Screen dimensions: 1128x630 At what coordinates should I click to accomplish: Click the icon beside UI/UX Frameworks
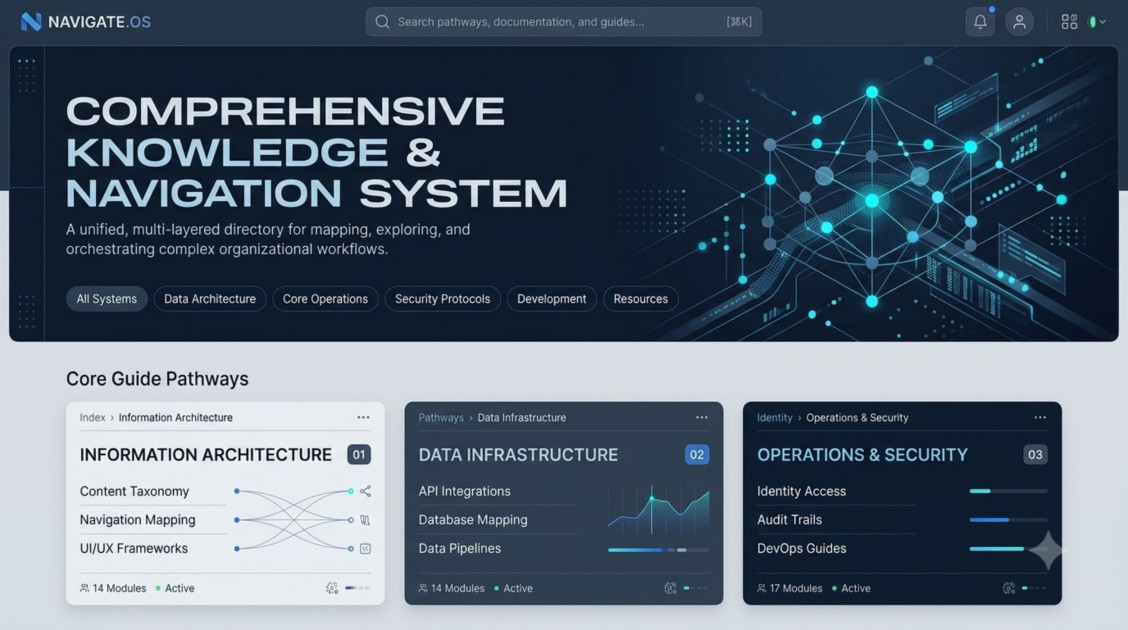(365, 549)
